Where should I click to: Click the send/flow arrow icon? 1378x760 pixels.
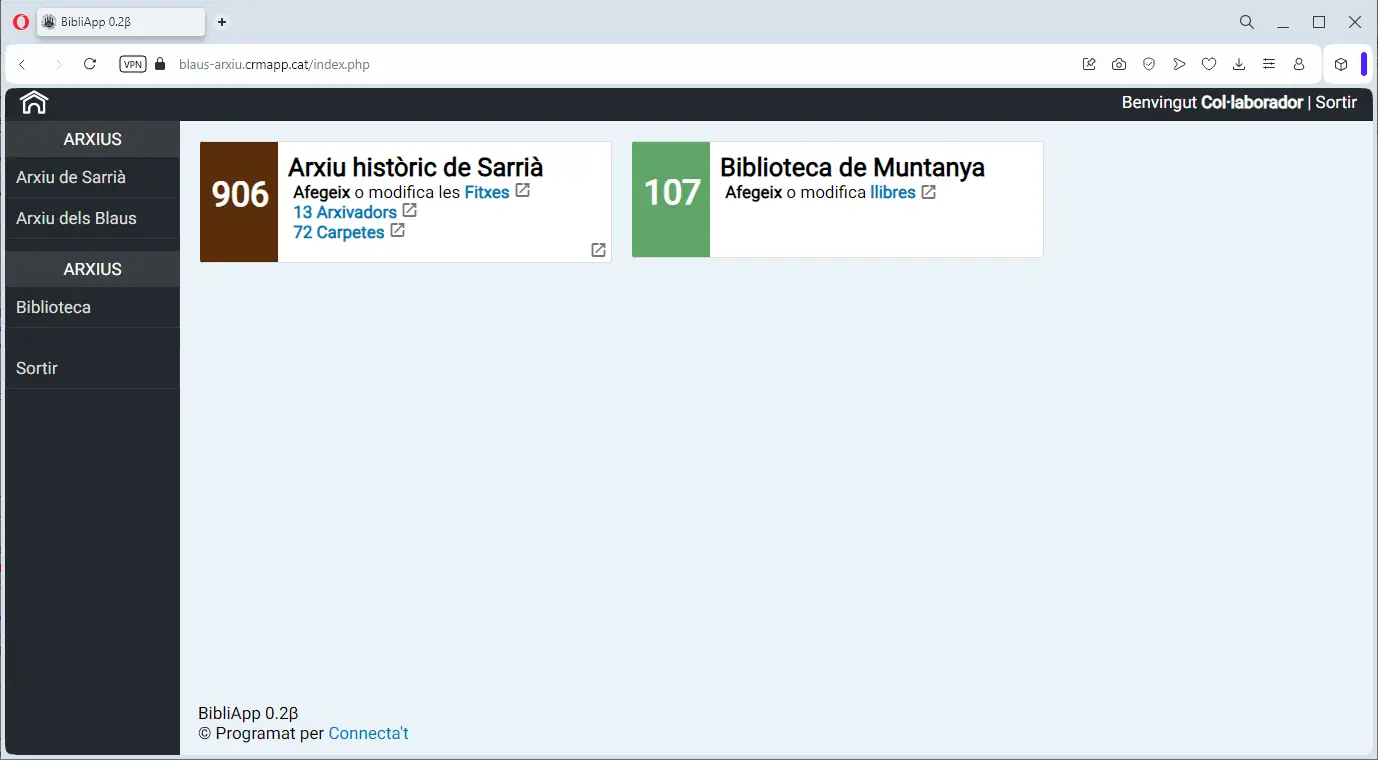point(1179,64)
